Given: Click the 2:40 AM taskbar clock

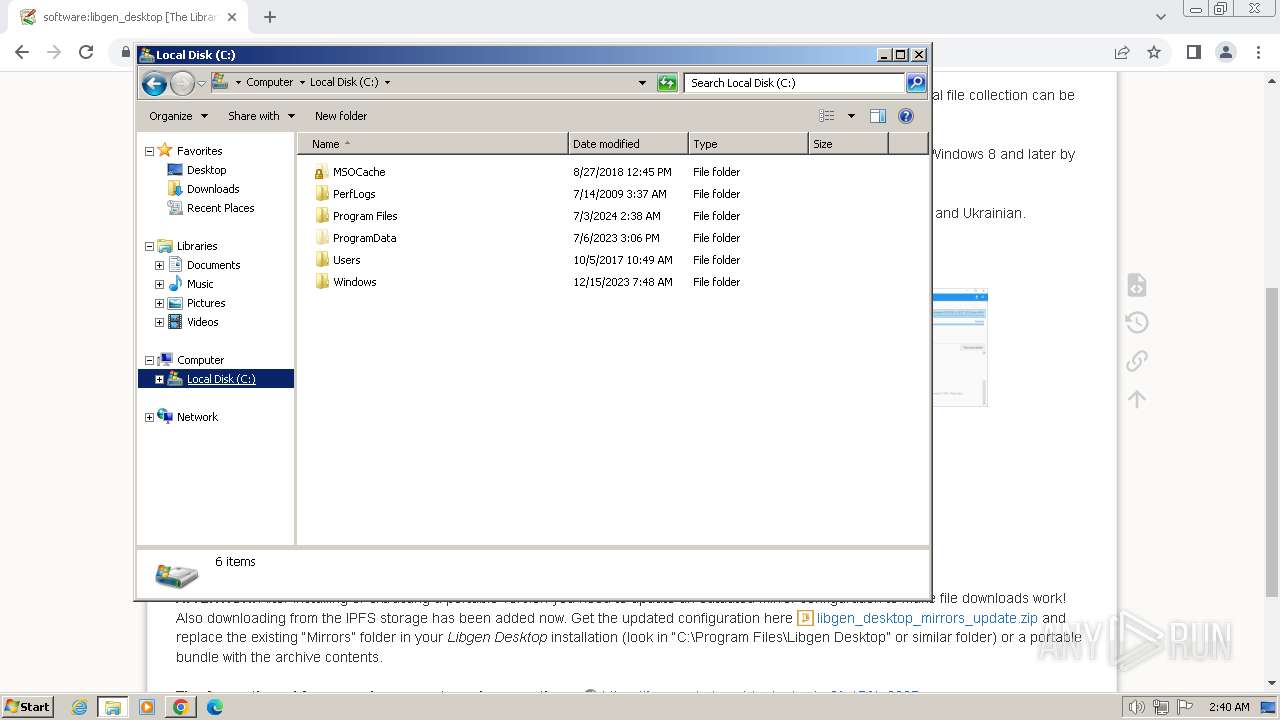Looking at the screenshot, I should tap(1229, 707).
